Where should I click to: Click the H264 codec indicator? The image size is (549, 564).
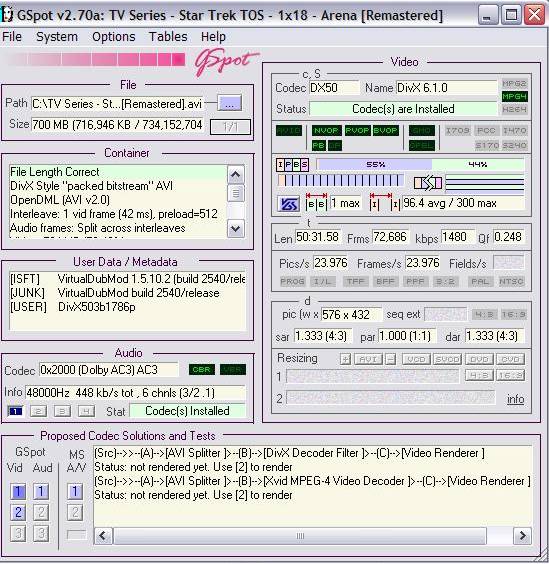coord(514,109)
